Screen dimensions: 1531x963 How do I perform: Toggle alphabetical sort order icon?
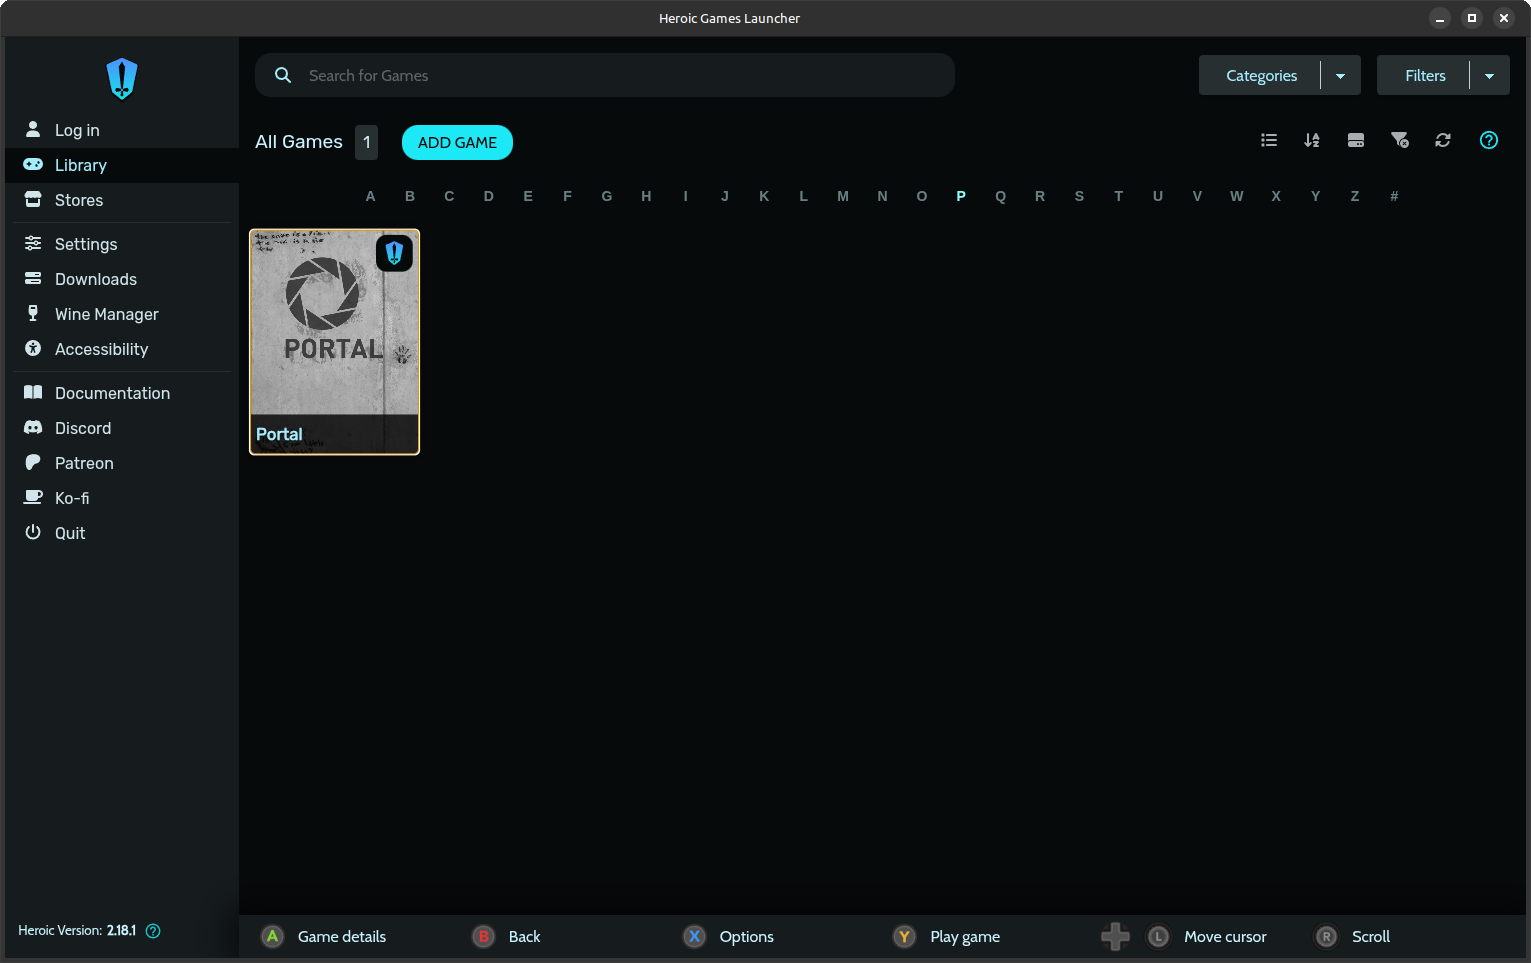pyautogui.click(x=1312, y=140)
